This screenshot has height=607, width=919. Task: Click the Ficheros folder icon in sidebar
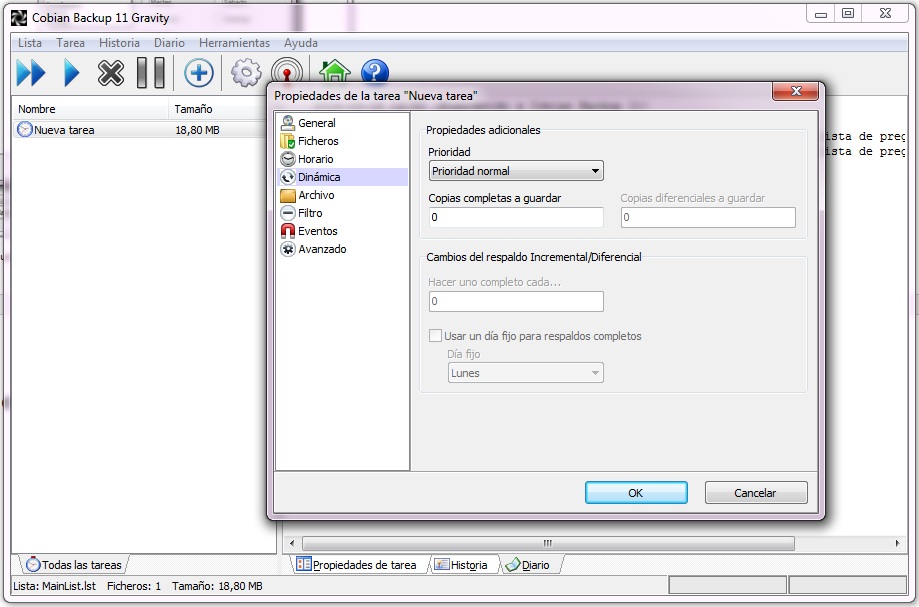click(288, 141)
